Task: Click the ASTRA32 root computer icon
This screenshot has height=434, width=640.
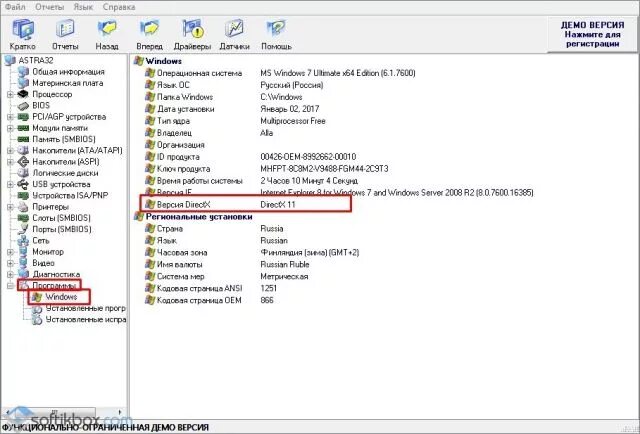Action: tap(10, 60)
